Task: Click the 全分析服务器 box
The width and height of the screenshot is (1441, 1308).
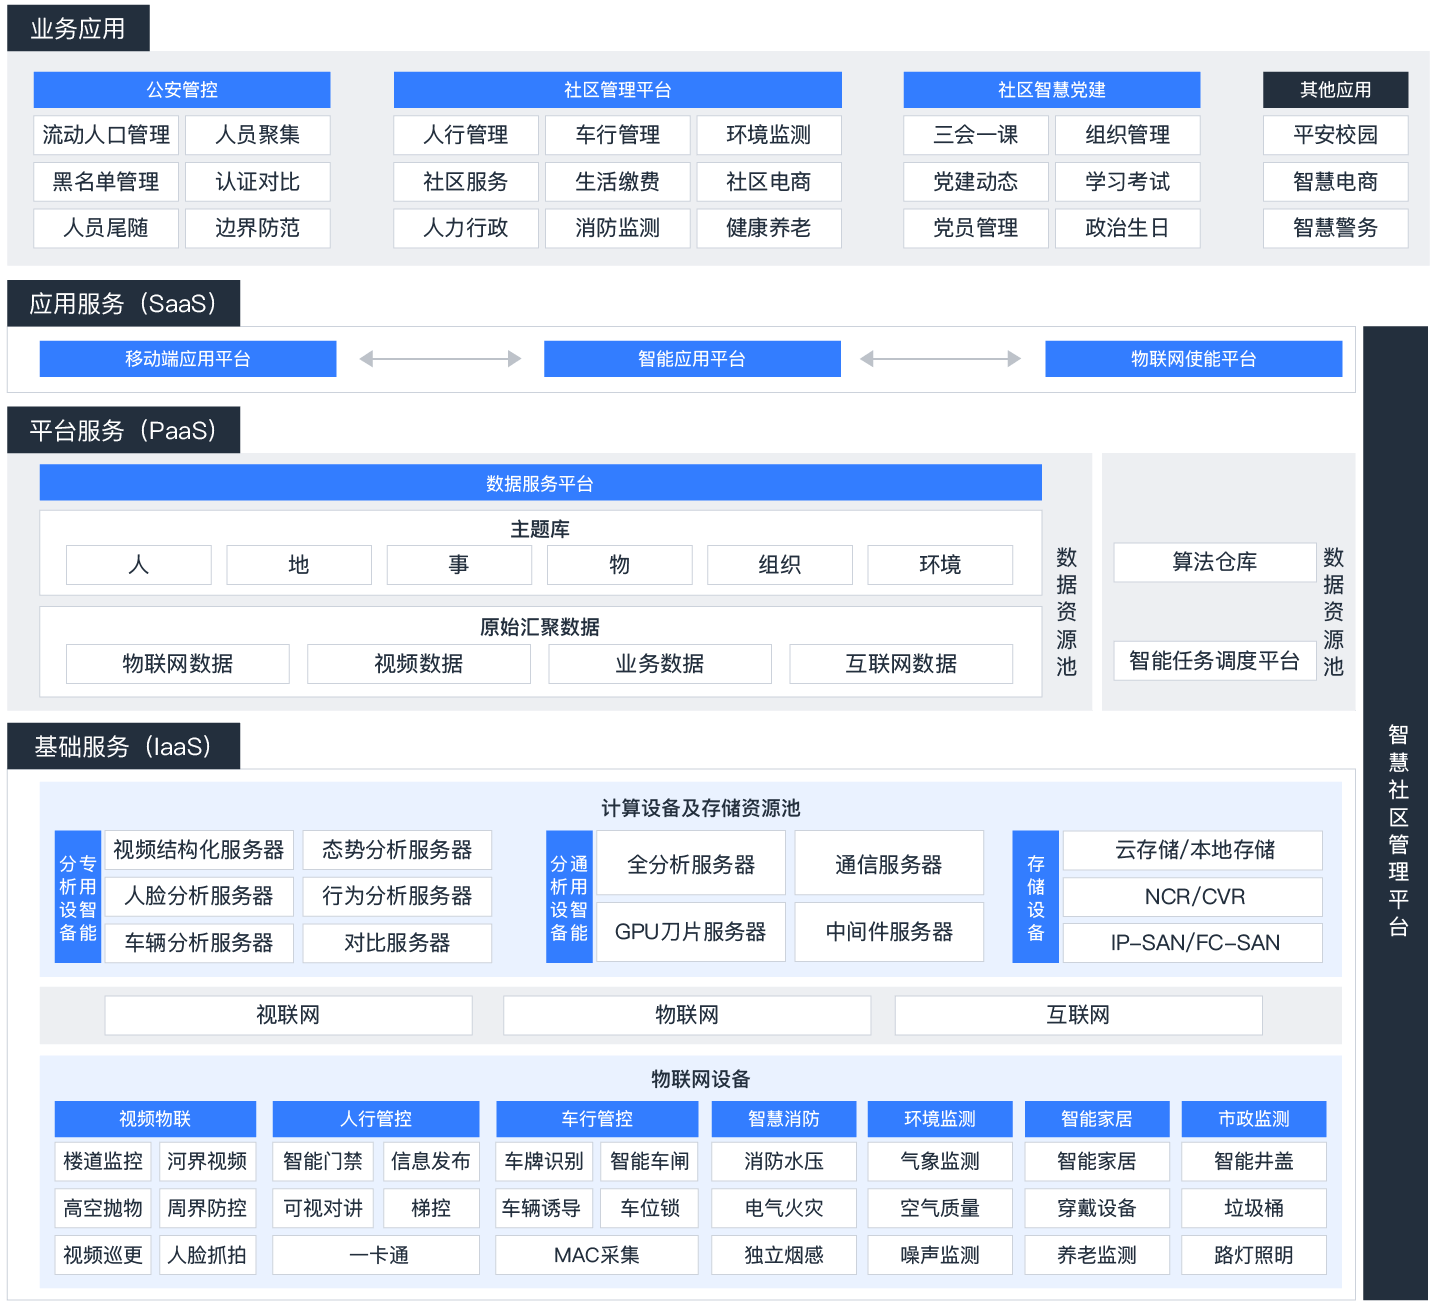Action: point(691,864)
